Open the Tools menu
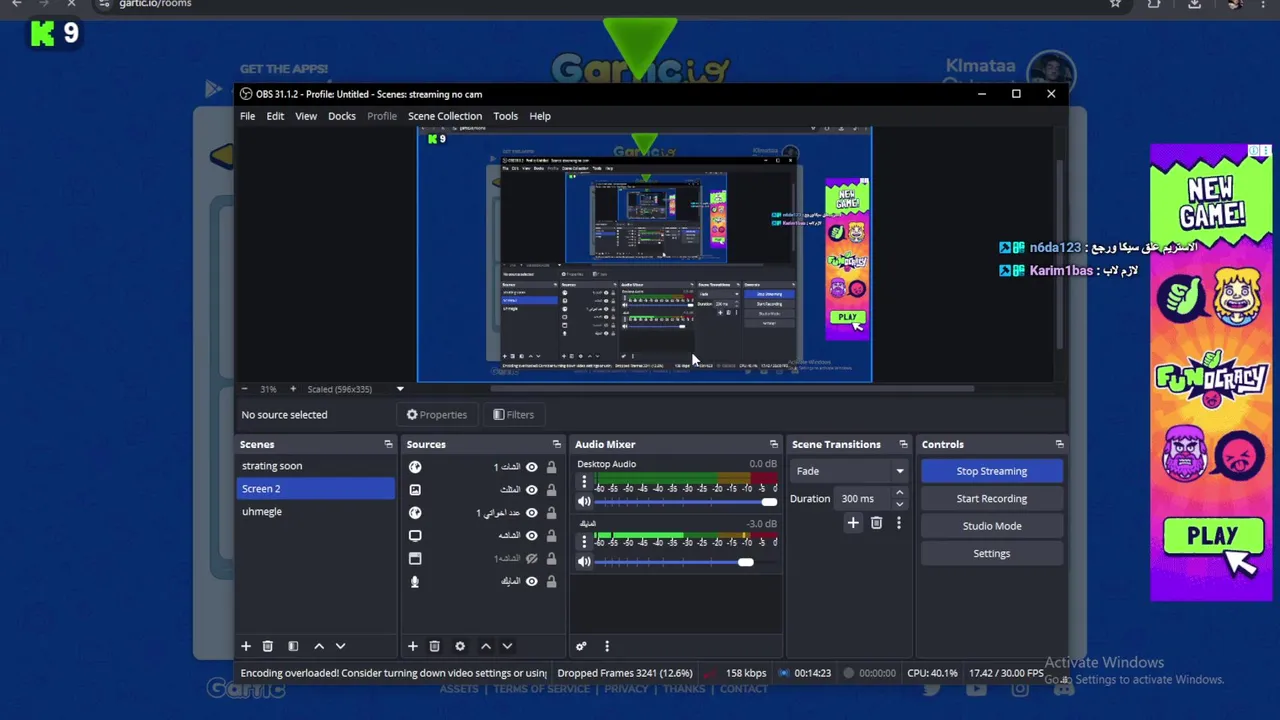 pyautogui.click(x=505, y=116)
